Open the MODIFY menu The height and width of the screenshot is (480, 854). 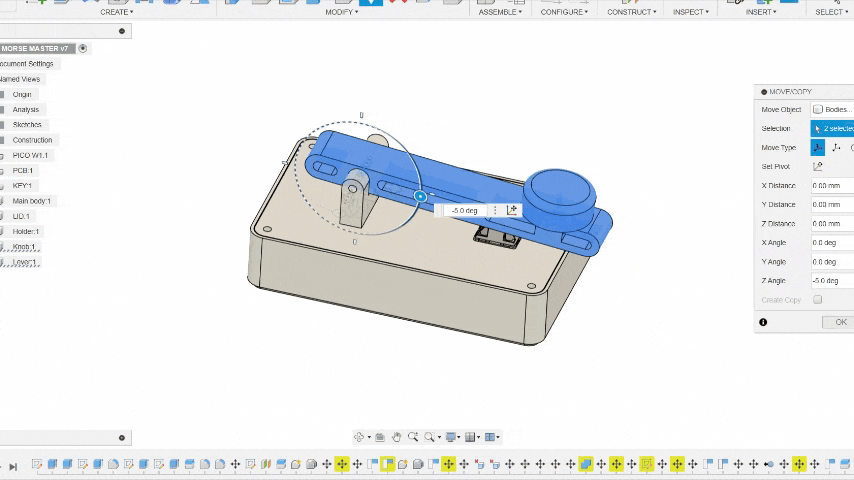pos(341,12)
